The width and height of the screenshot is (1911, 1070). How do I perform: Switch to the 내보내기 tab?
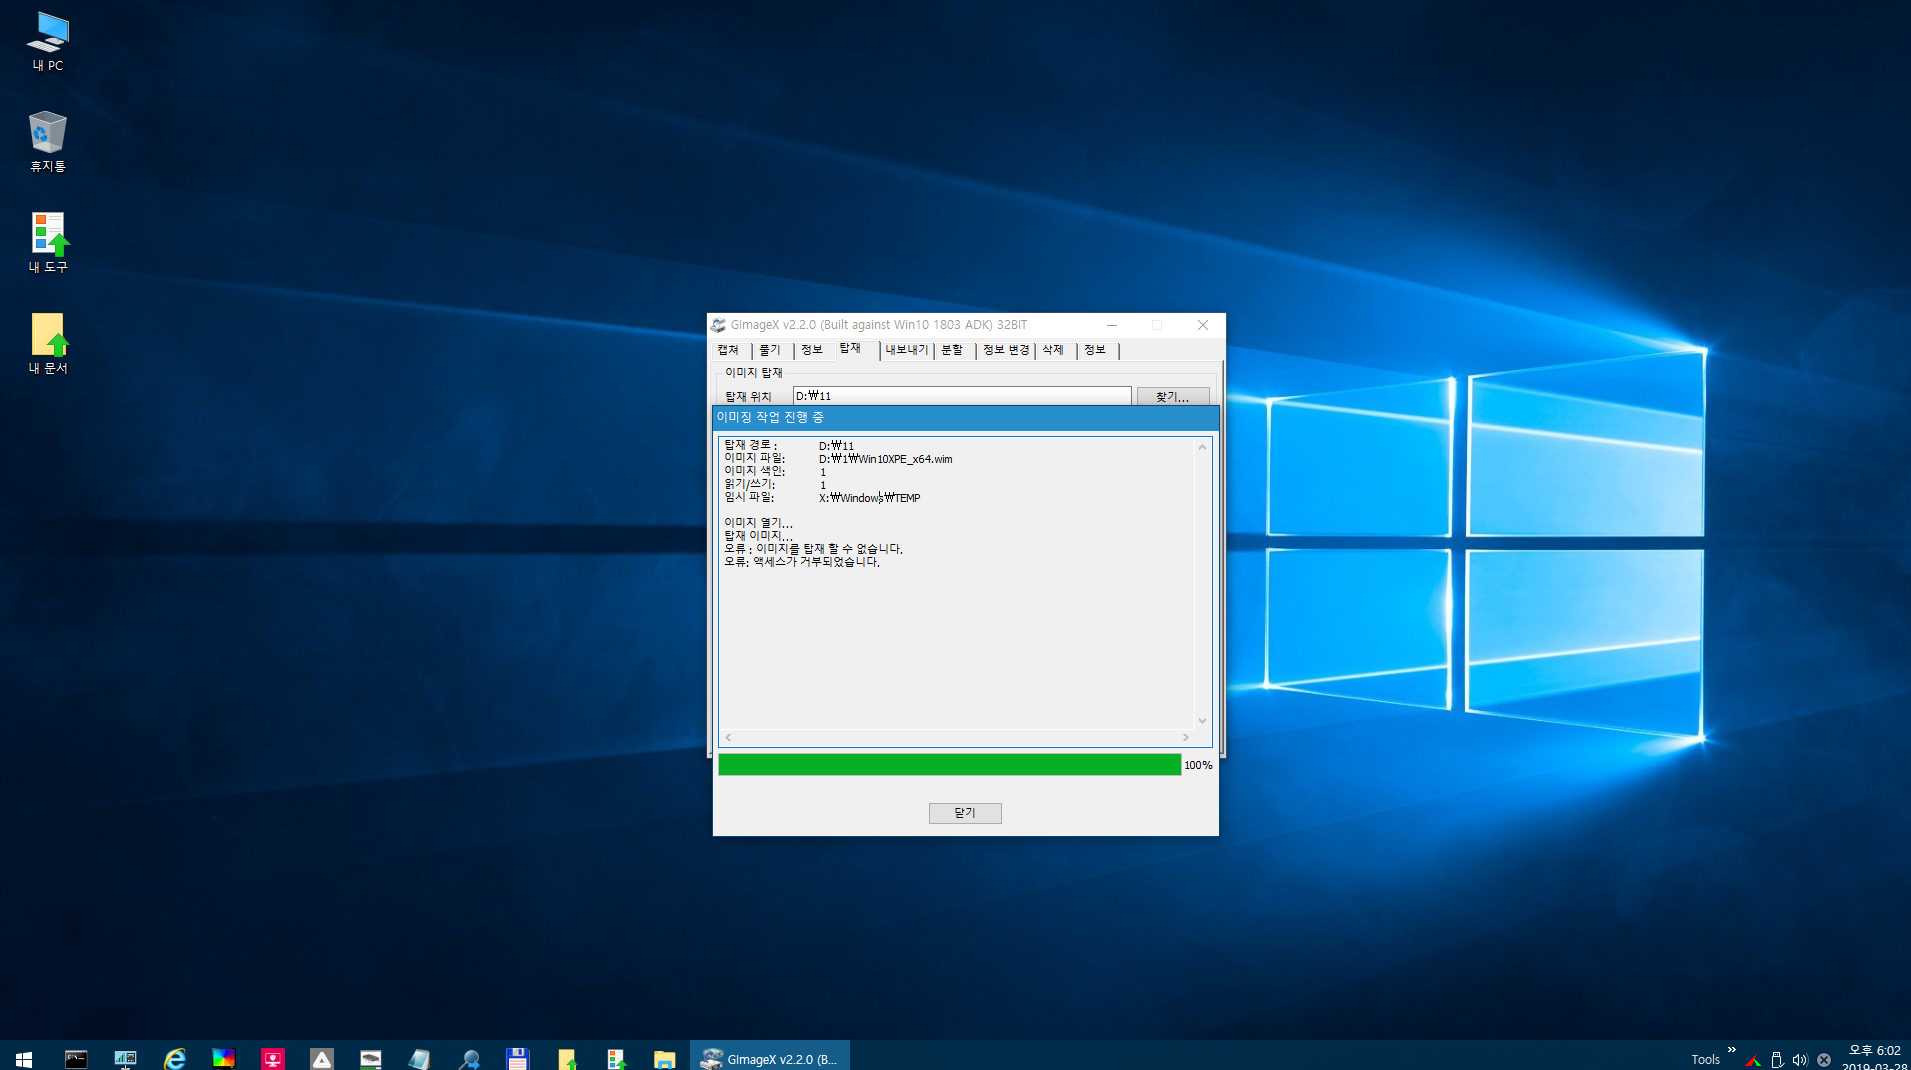(x=907, y=350)
